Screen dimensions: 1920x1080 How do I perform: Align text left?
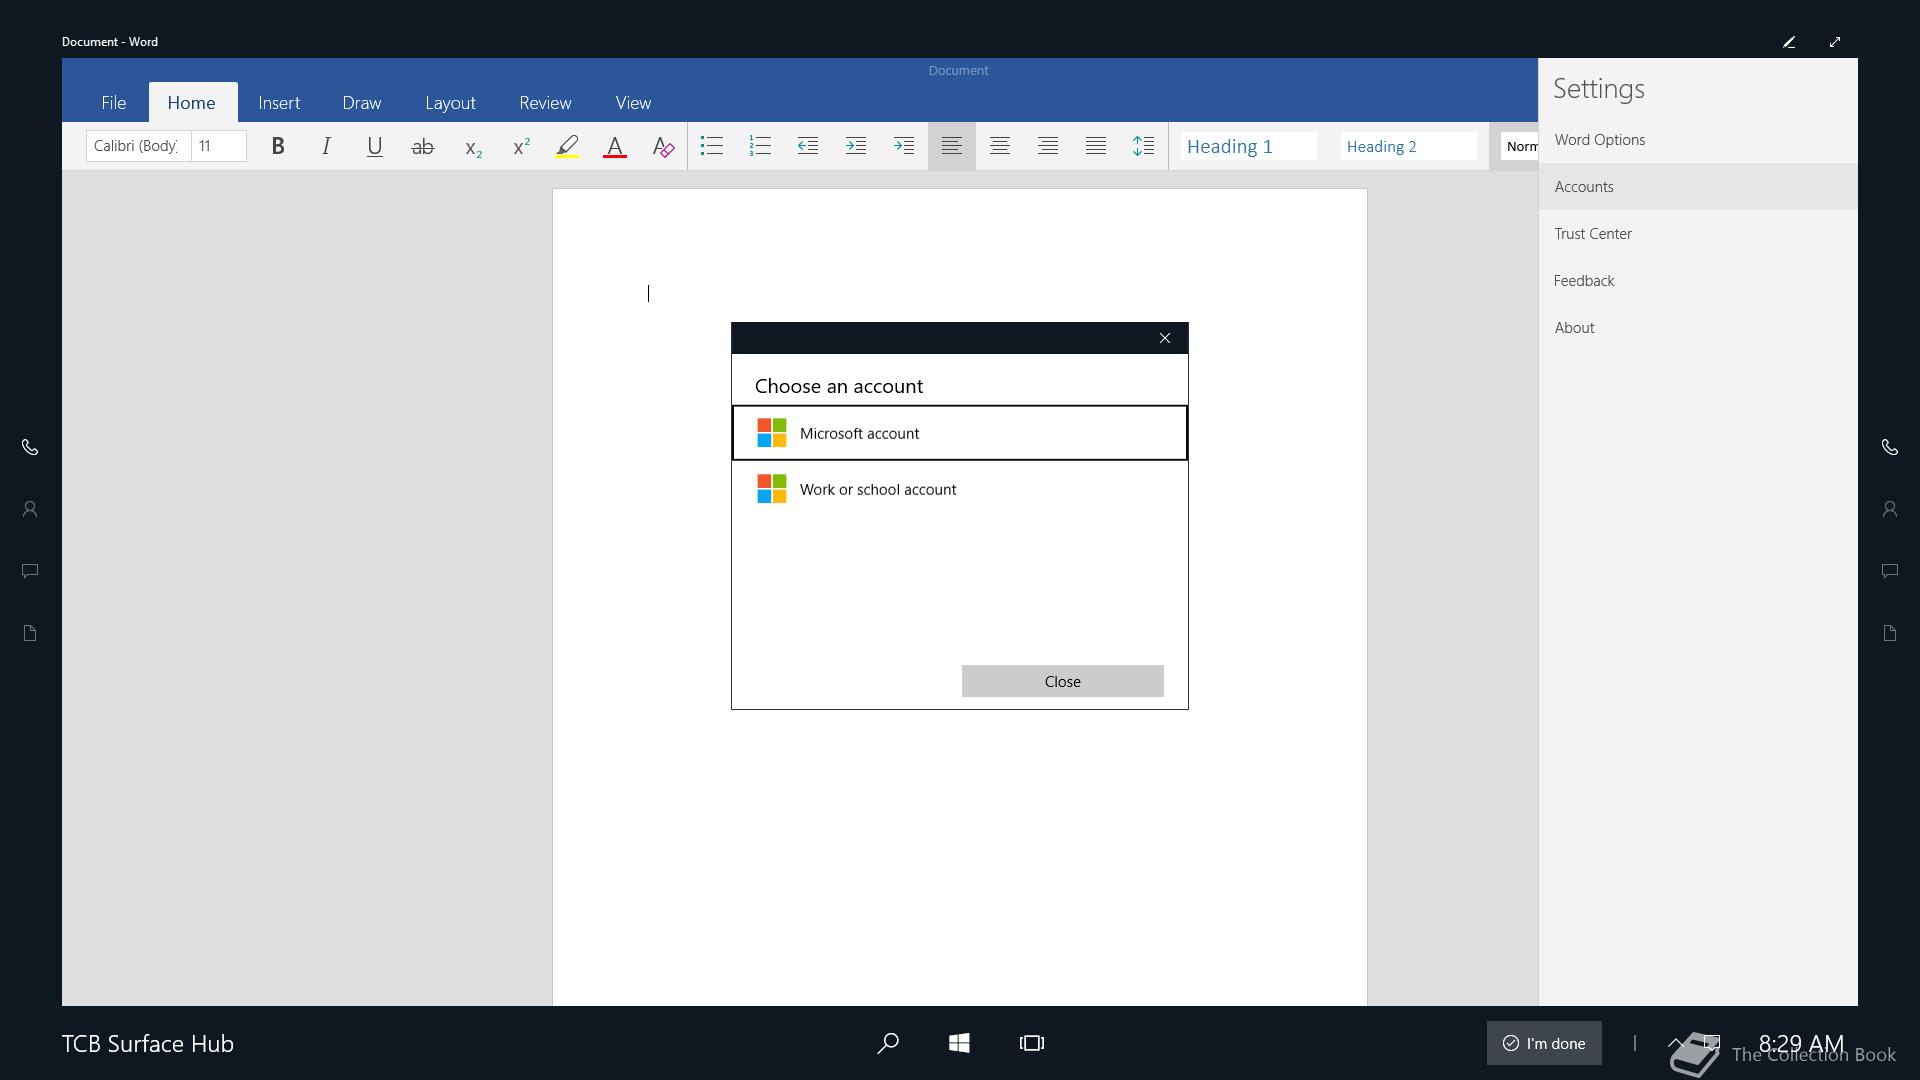tap(951, 146)
